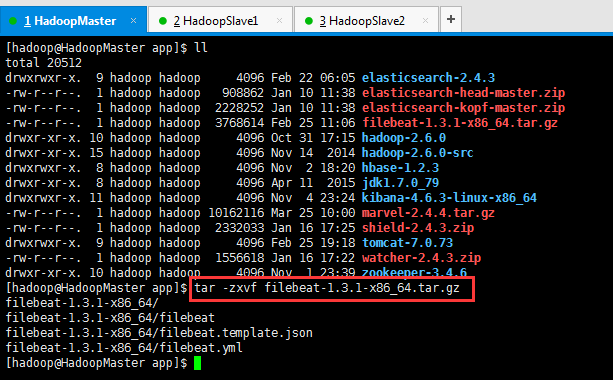The image size is (613, 380).
Task: Switch to the HadoopMaster session tab
Action: tap(73, 20)
